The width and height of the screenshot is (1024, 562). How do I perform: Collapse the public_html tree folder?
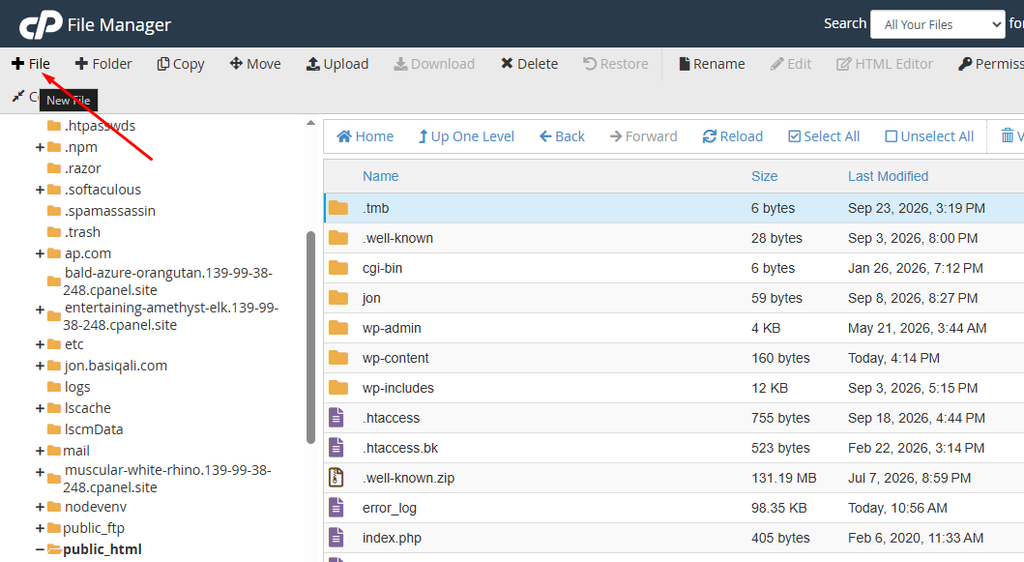40,550
